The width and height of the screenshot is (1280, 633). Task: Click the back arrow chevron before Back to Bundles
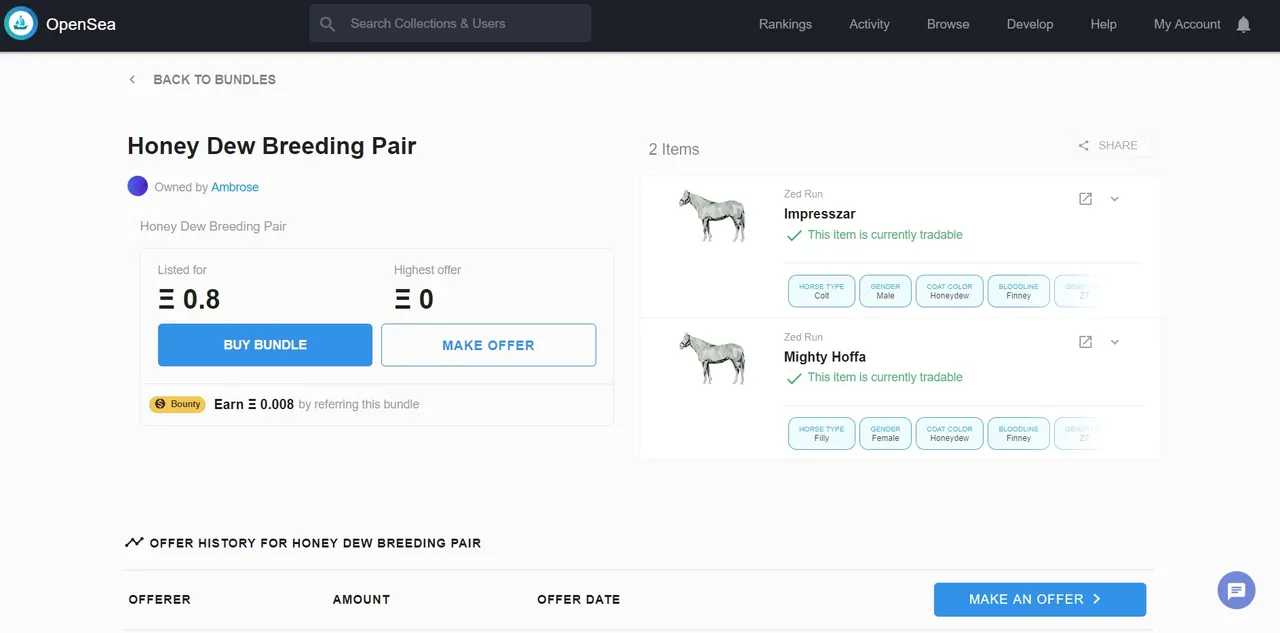(132, 79)
